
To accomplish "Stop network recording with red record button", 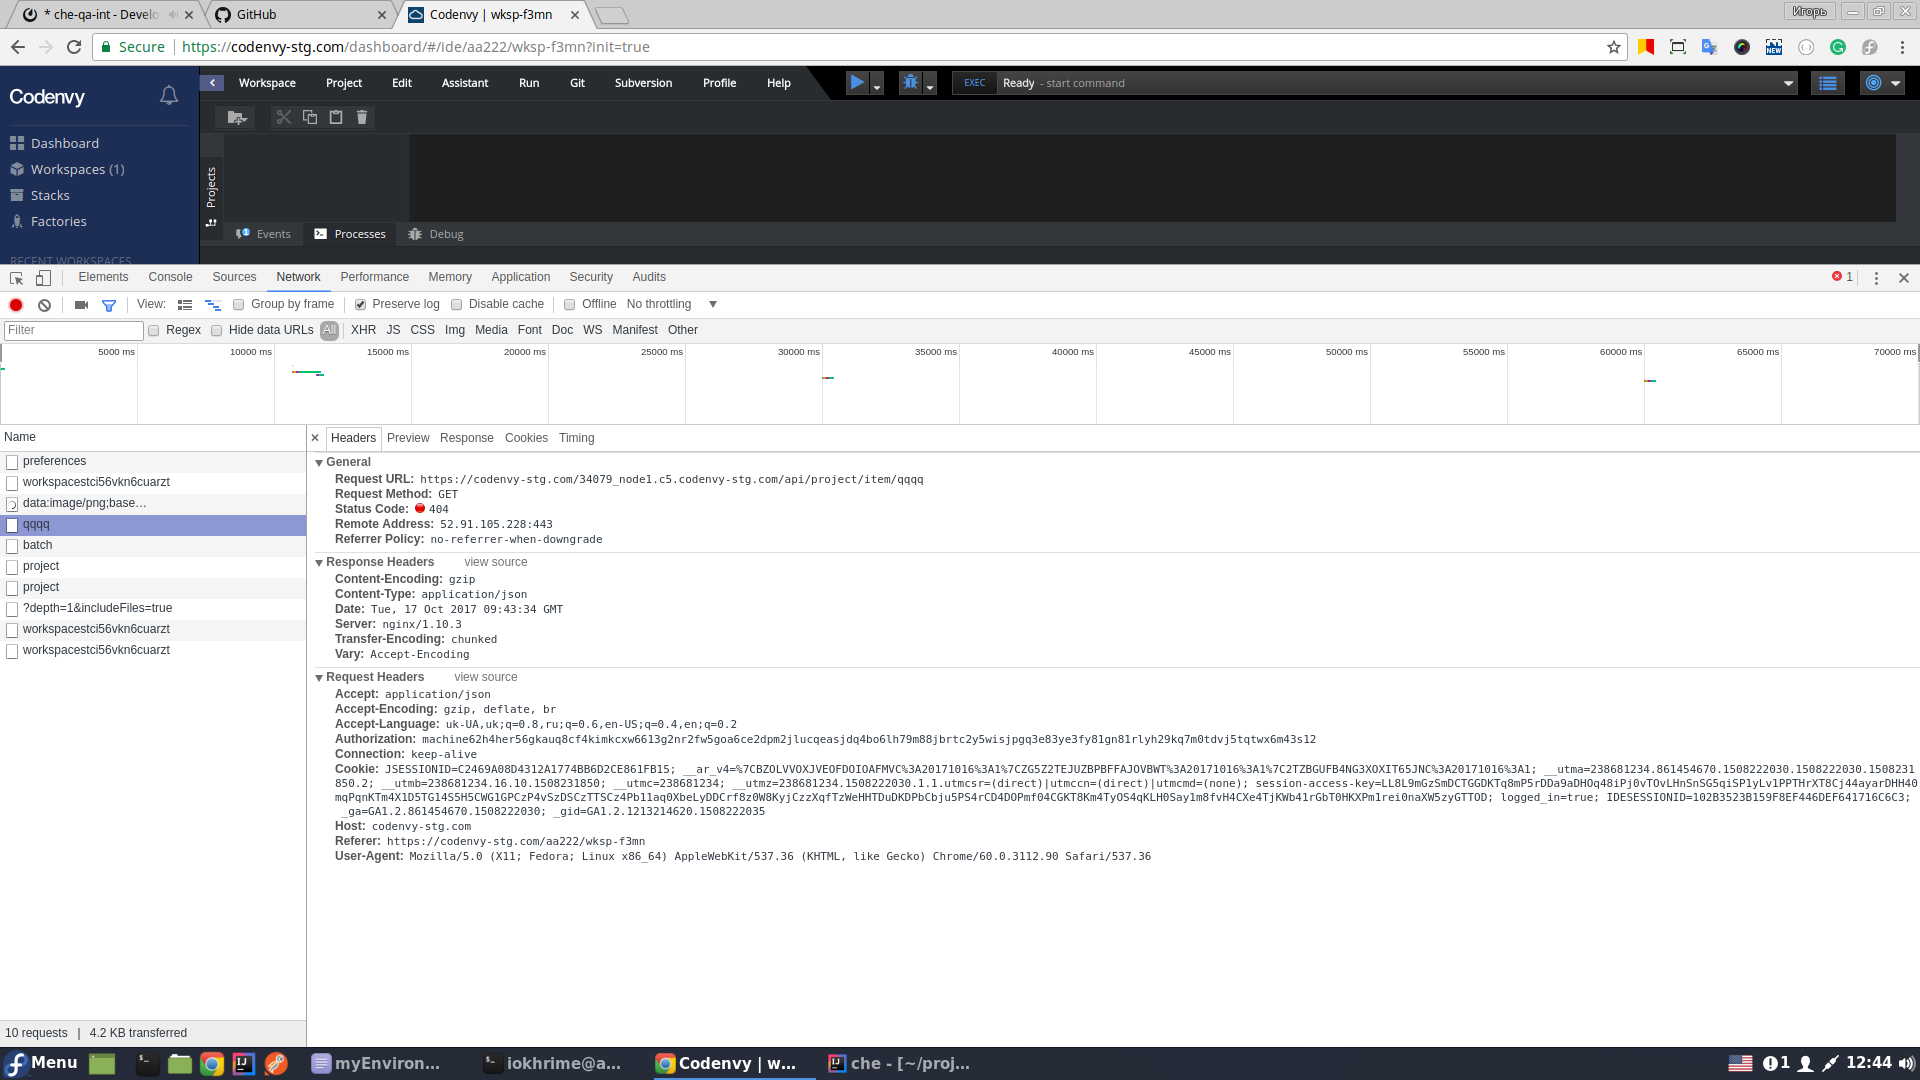I will [x=15, y=305].
